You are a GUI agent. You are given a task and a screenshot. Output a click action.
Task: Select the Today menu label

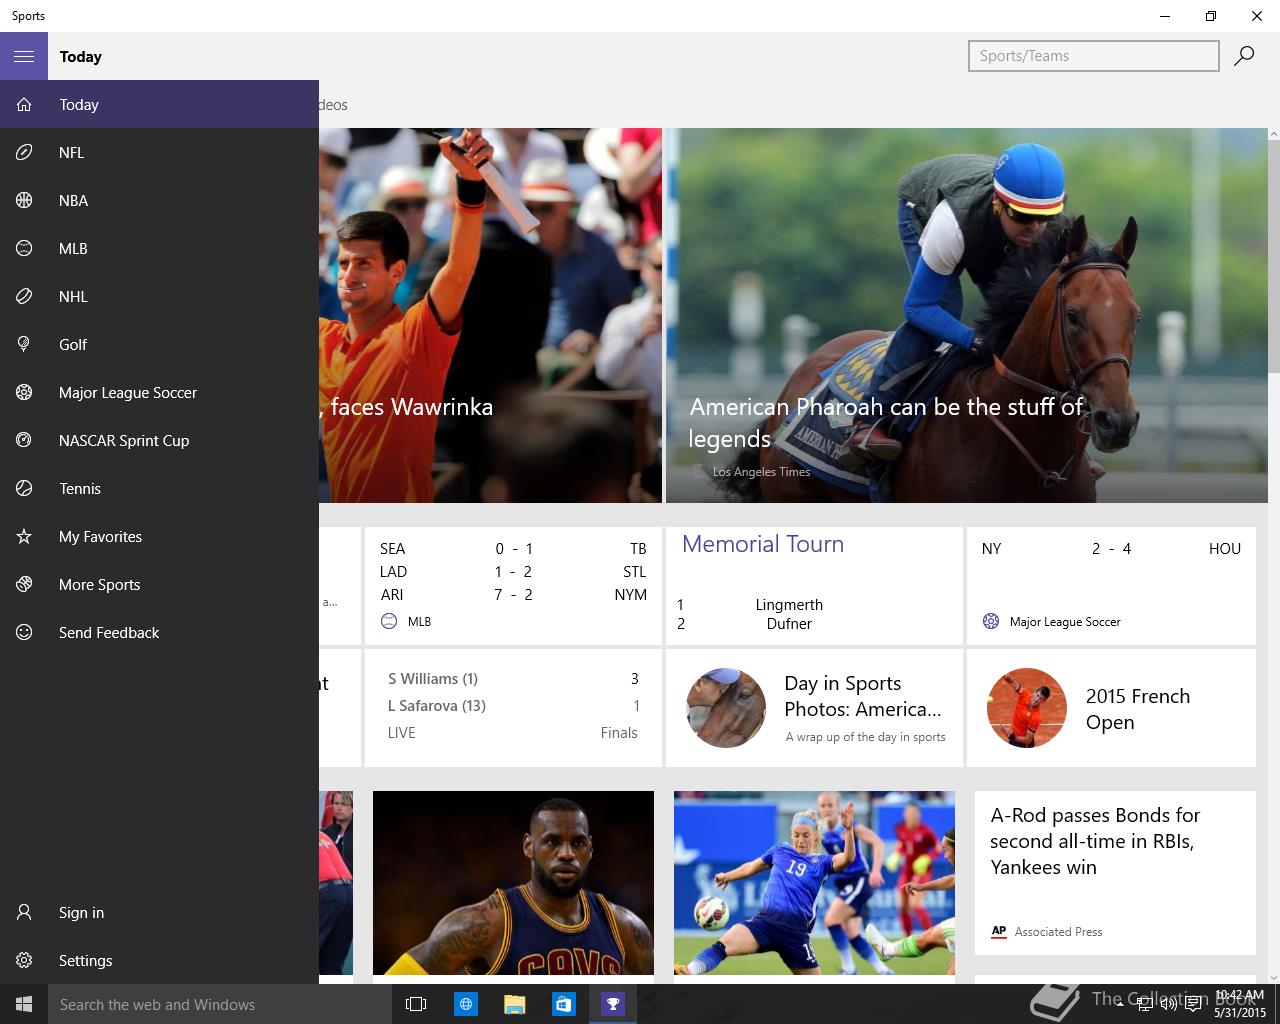(x=79, y=104)
